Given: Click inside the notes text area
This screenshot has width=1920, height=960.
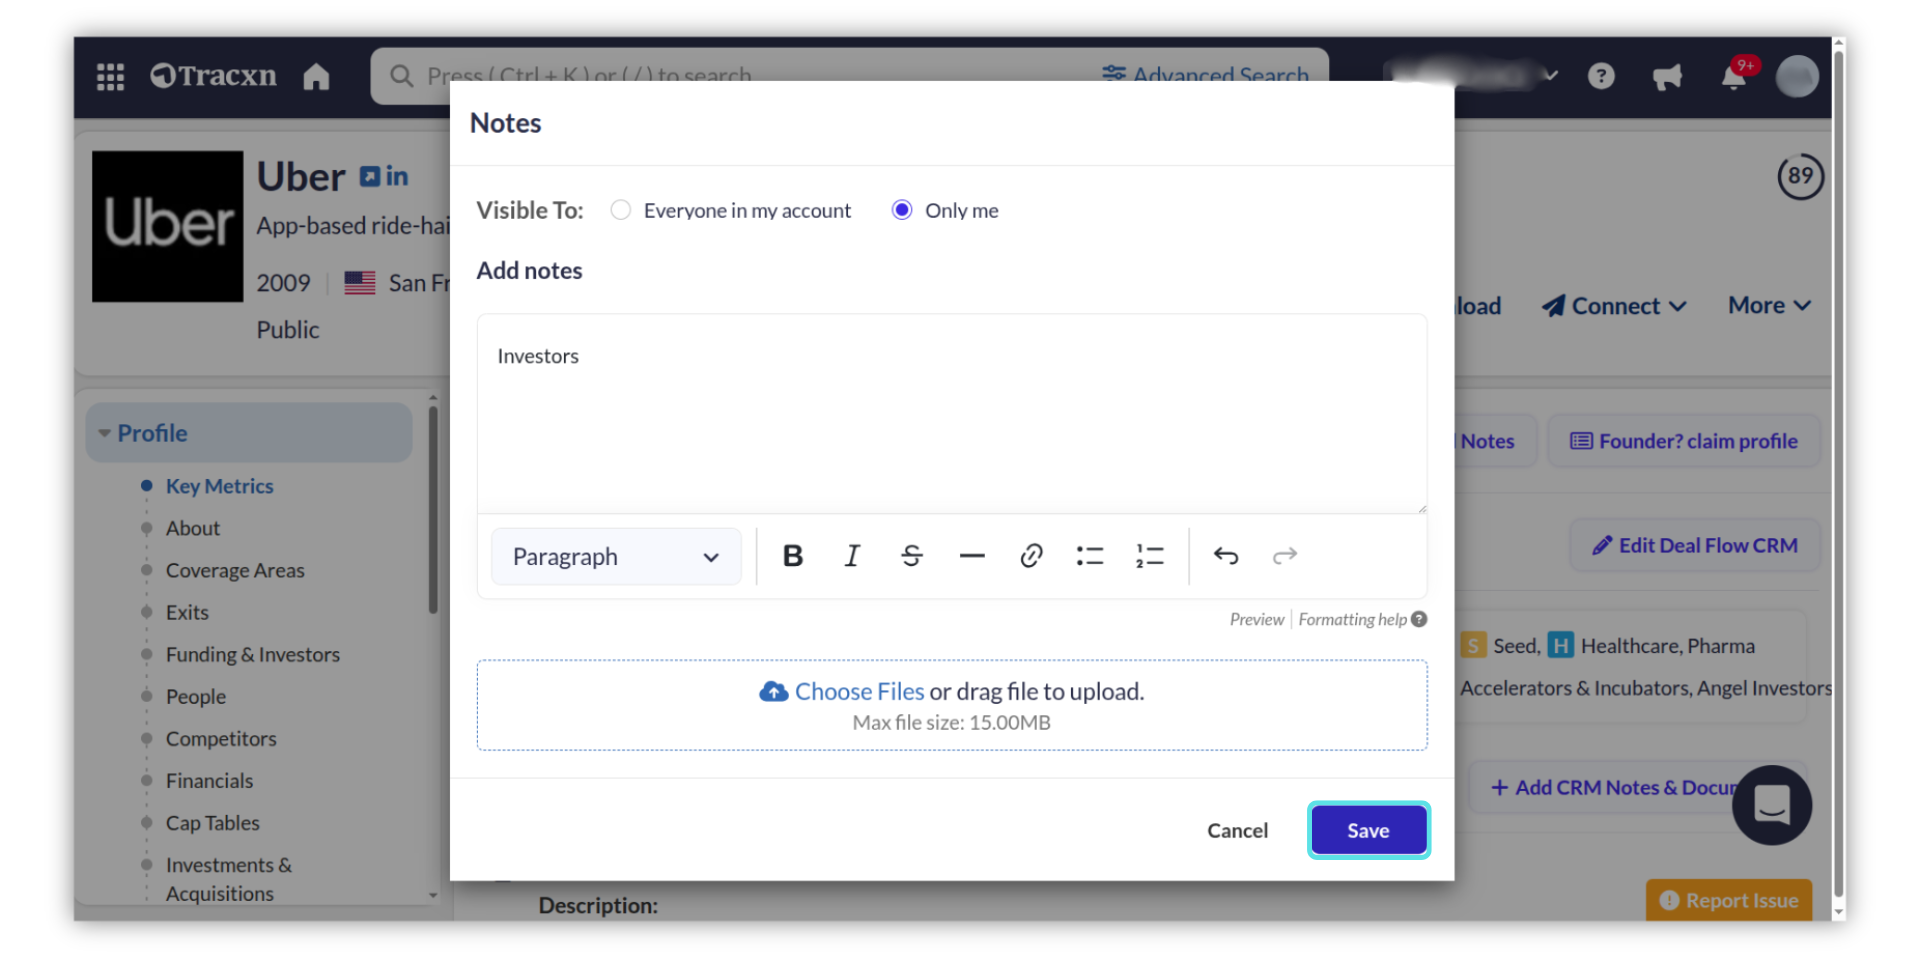Looking at the screenshot, I should (x=950, y=420).
